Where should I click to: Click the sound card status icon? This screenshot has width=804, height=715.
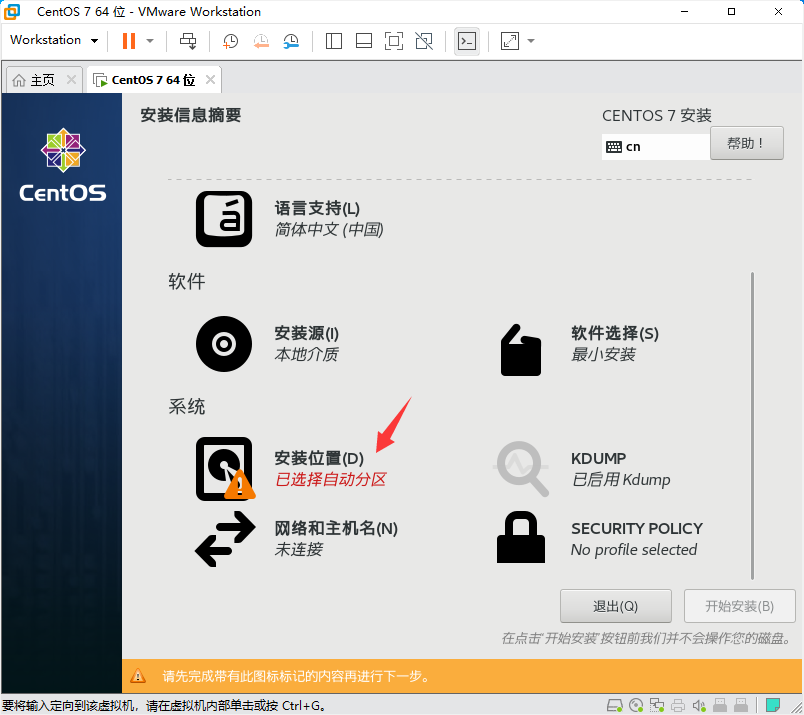pyautogui.click(x=699, y=706)
